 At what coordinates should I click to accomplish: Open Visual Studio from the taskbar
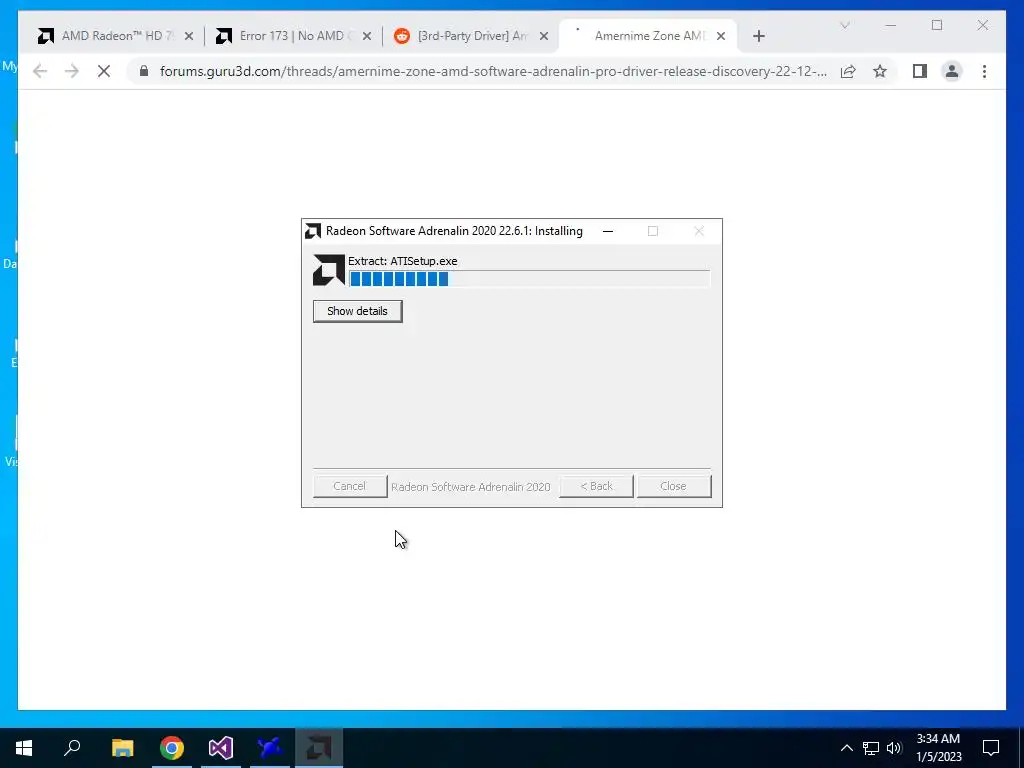221,748
